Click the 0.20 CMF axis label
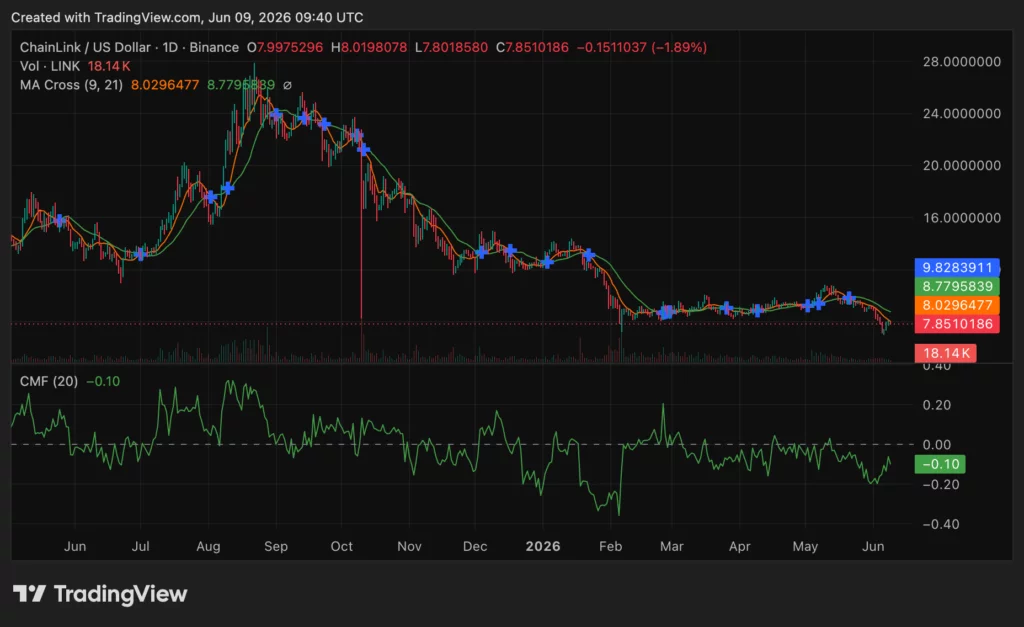Screen dimensions: 1024x627 (936, 405)
